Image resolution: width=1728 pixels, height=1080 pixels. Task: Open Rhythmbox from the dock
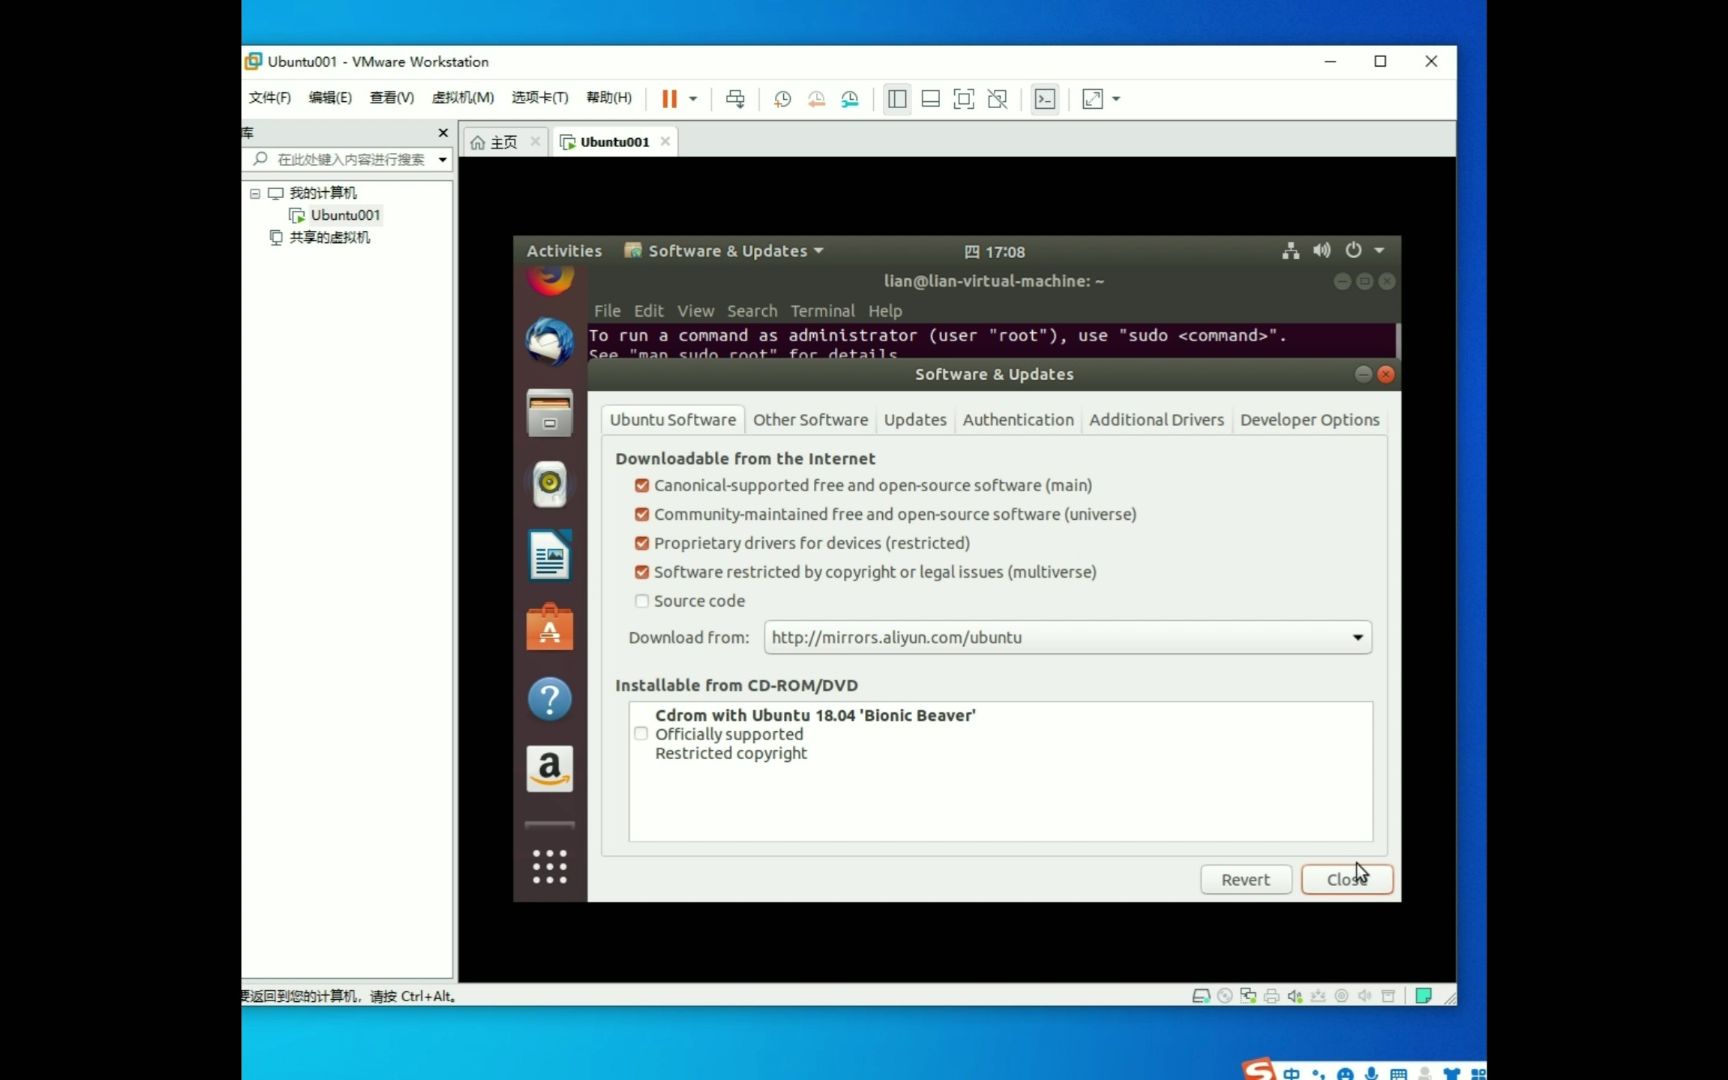(x=550, y=484)
